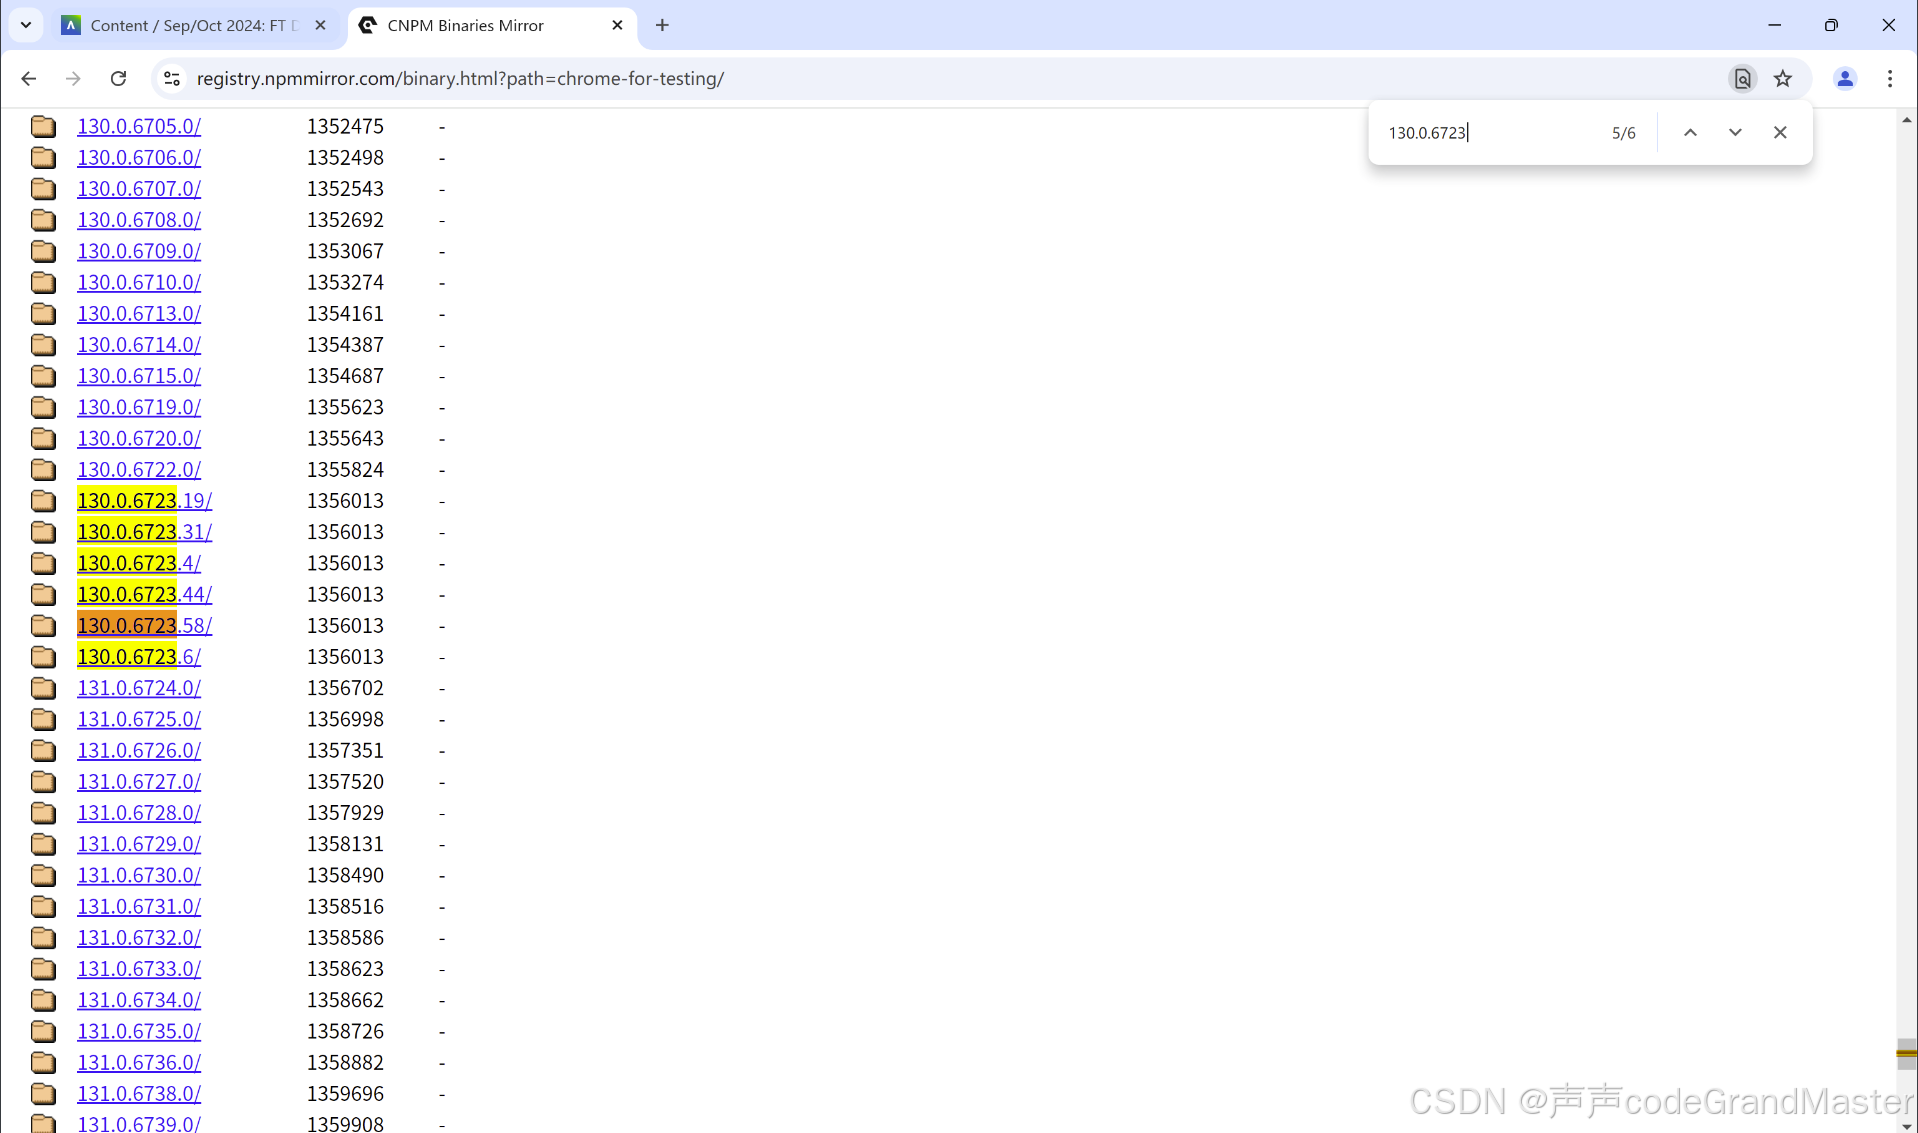Open highlighted link 130.0.6723.44/

click(145, 594)
